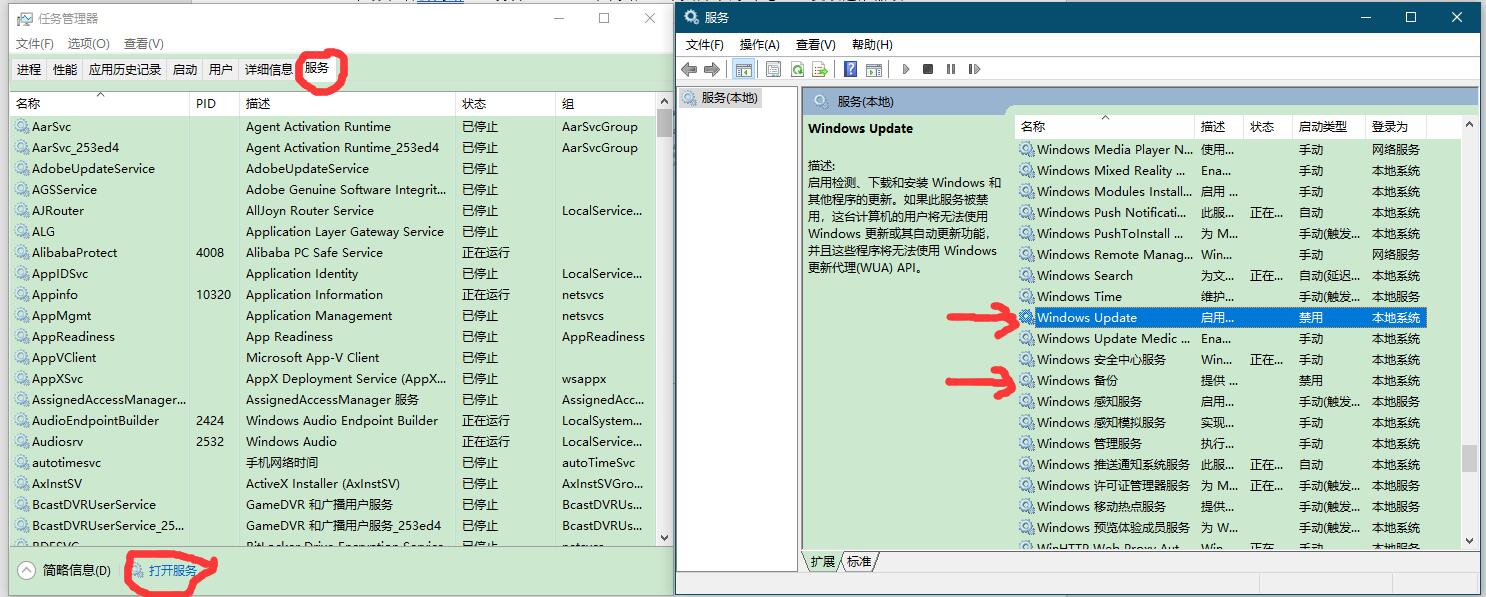Click the Services window title bar icon
Image resolution: width=1486 pixels, height=597 pixels.
pyautogui.click(x=691, y=17)
